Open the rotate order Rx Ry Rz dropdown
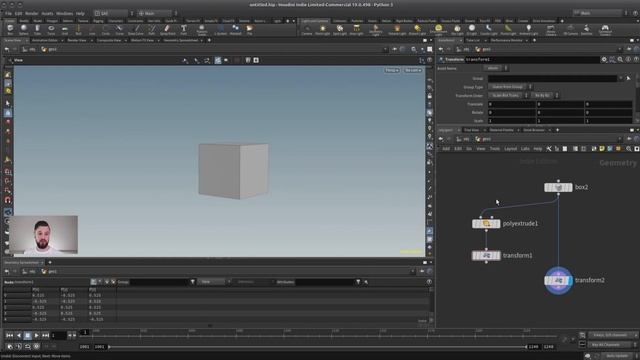Viewport: 640px width, 360px height. pyautogui.click(x=544, y=96)
